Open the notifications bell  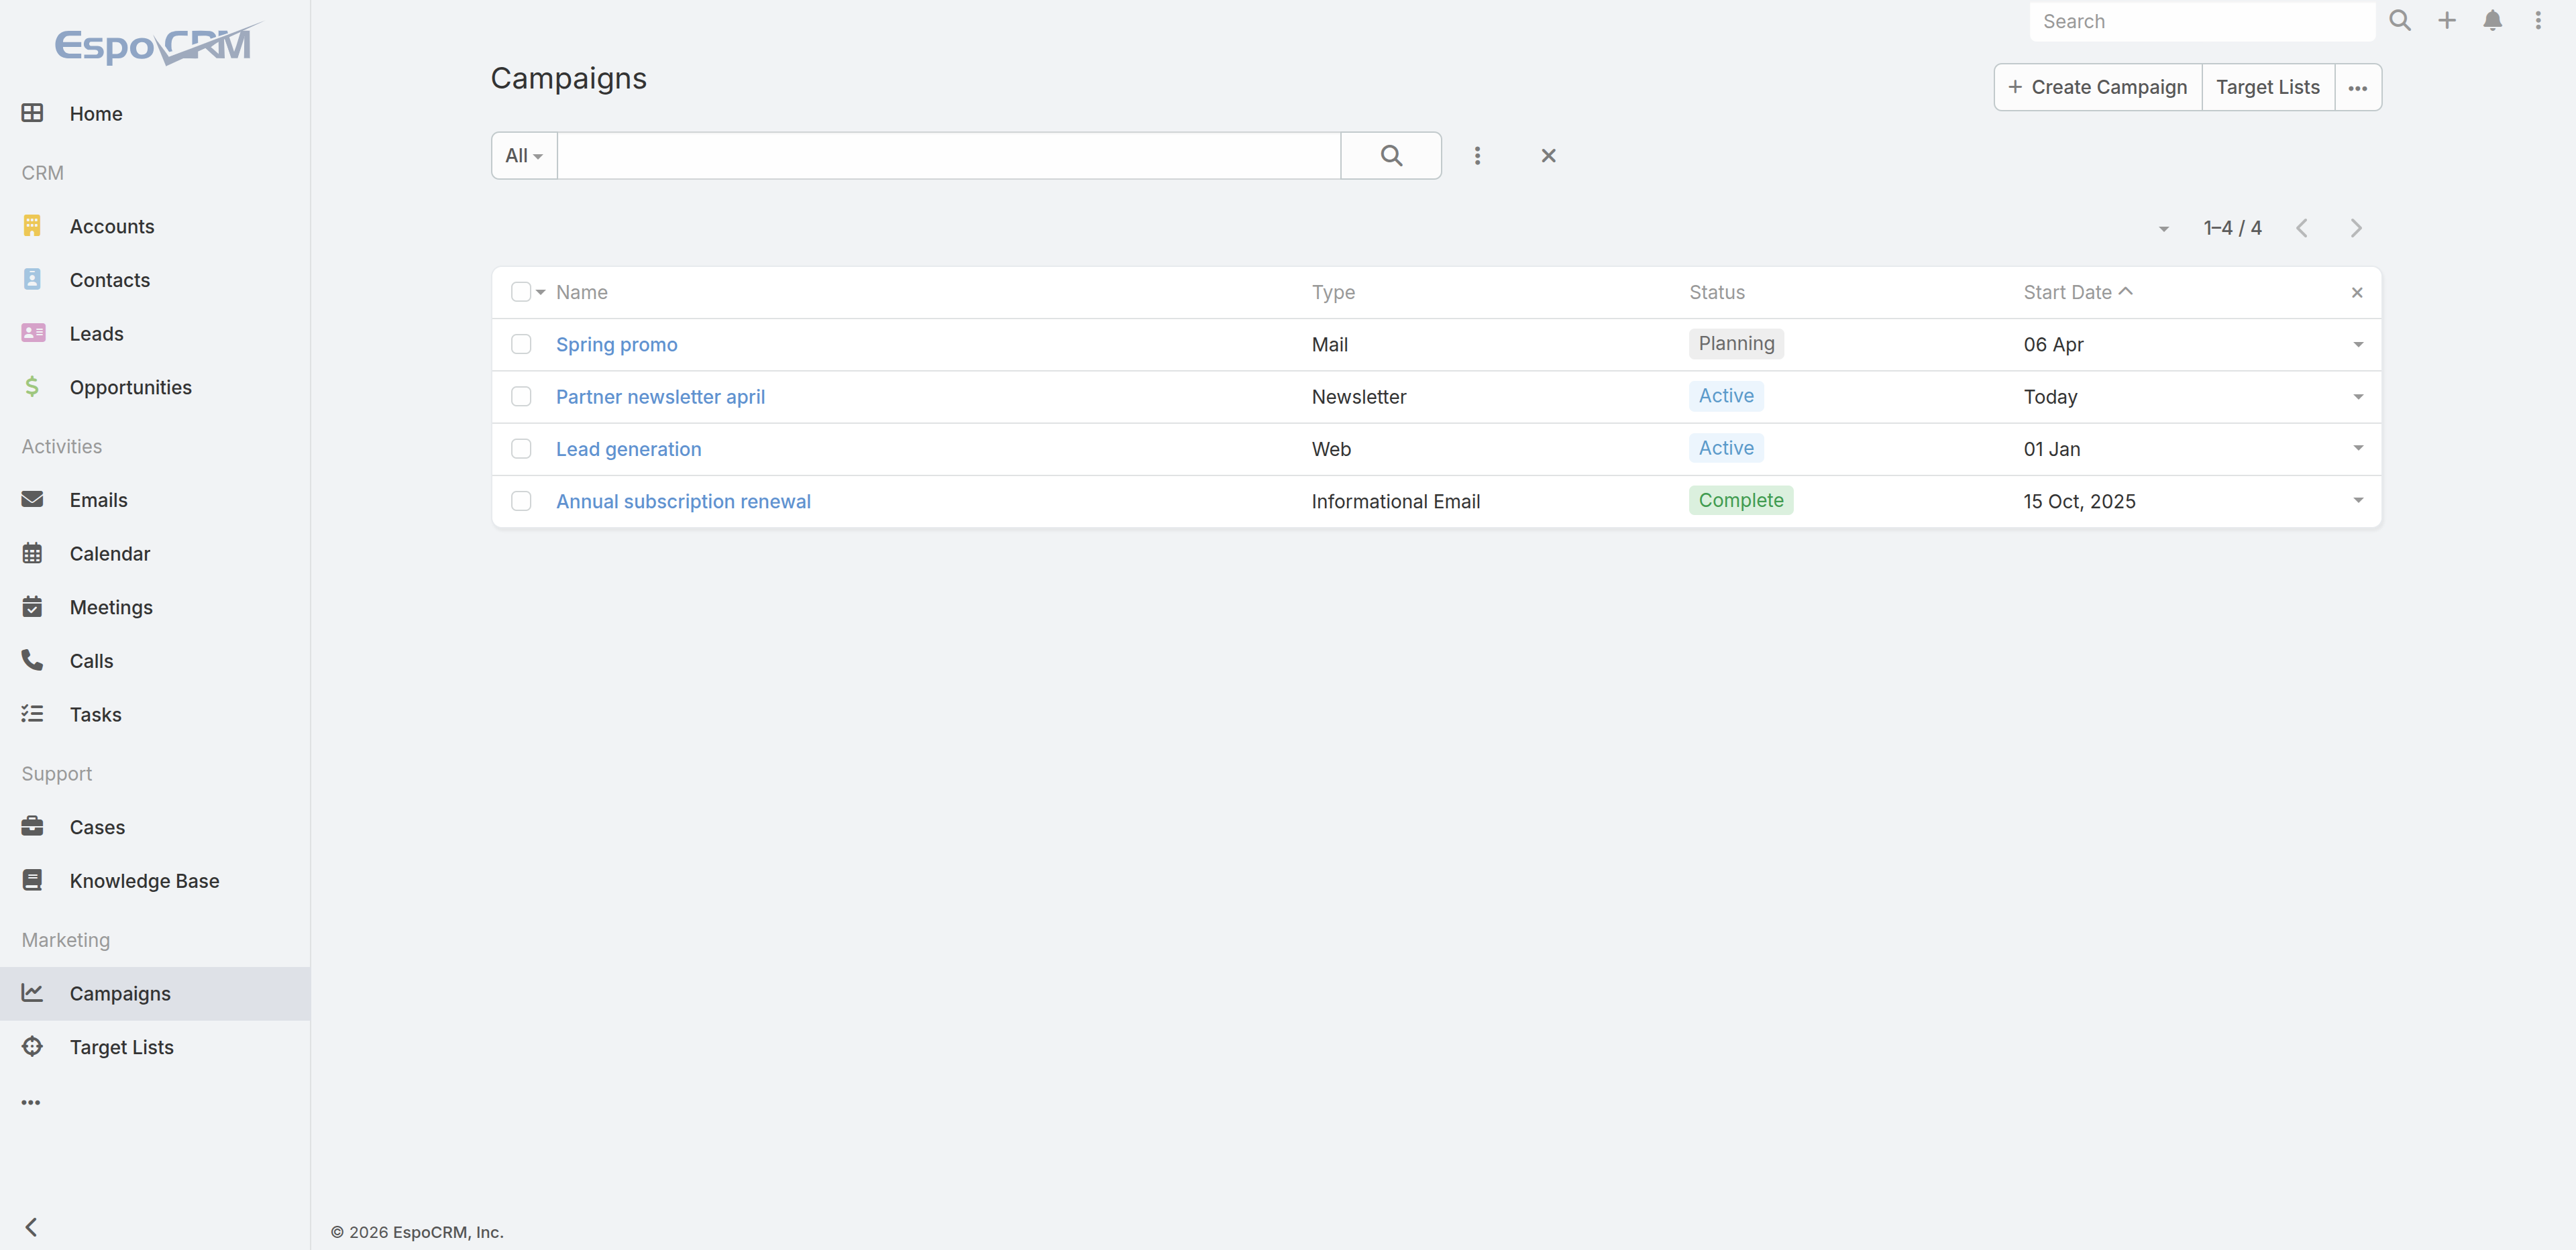tap(2492, 21)
